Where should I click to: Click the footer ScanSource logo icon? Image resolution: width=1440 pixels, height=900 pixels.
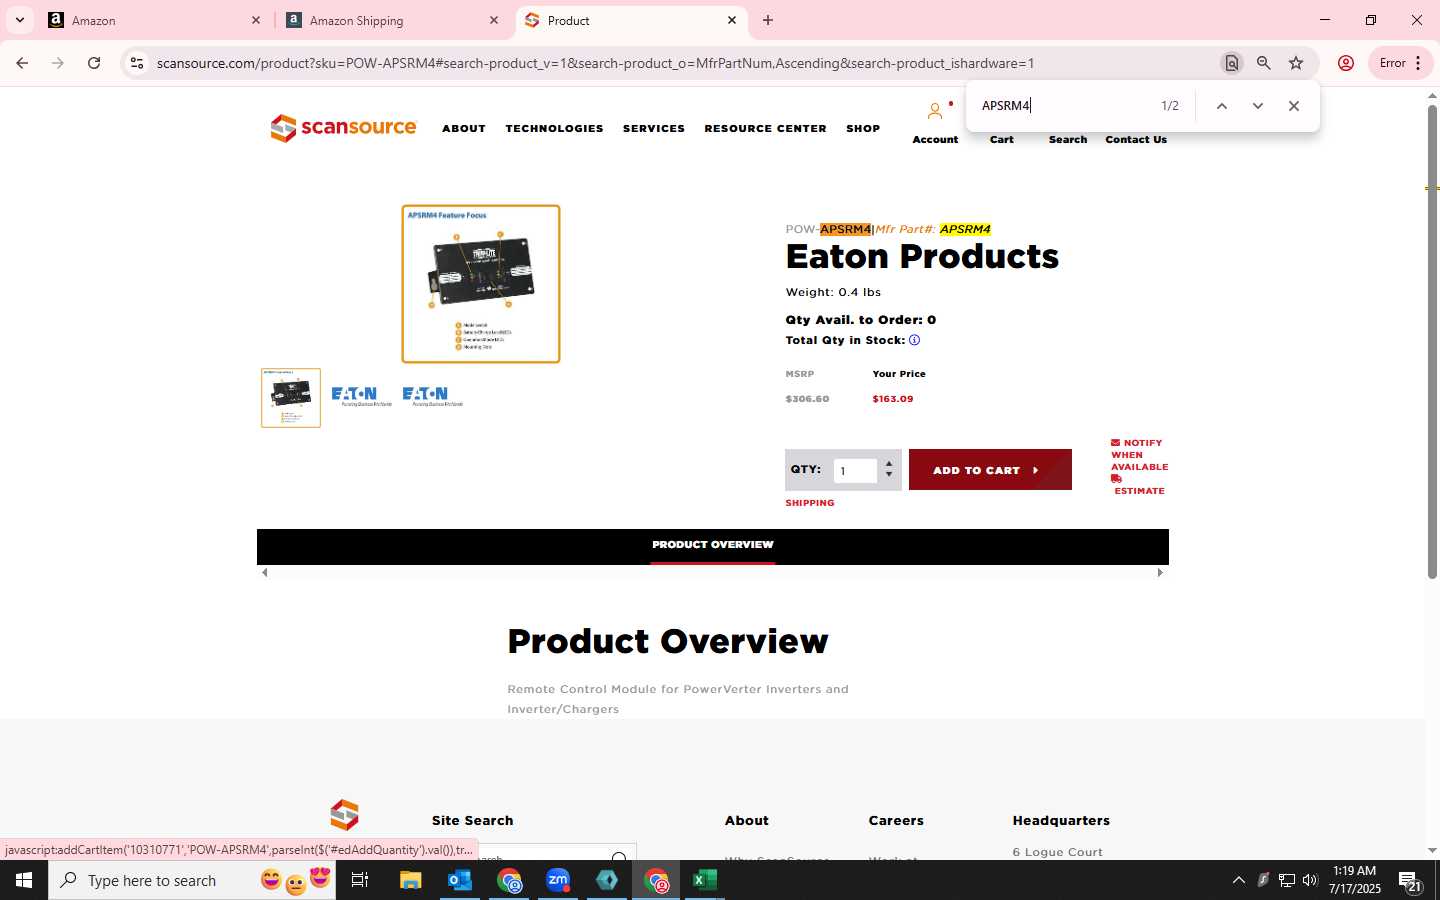coord(344,815)
